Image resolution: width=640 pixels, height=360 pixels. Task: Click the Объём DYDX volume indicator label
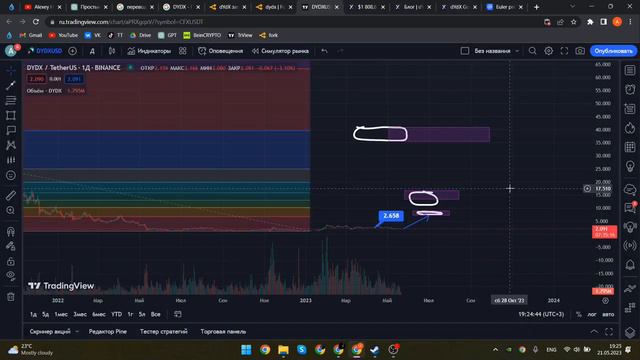(x=44, y=91)
